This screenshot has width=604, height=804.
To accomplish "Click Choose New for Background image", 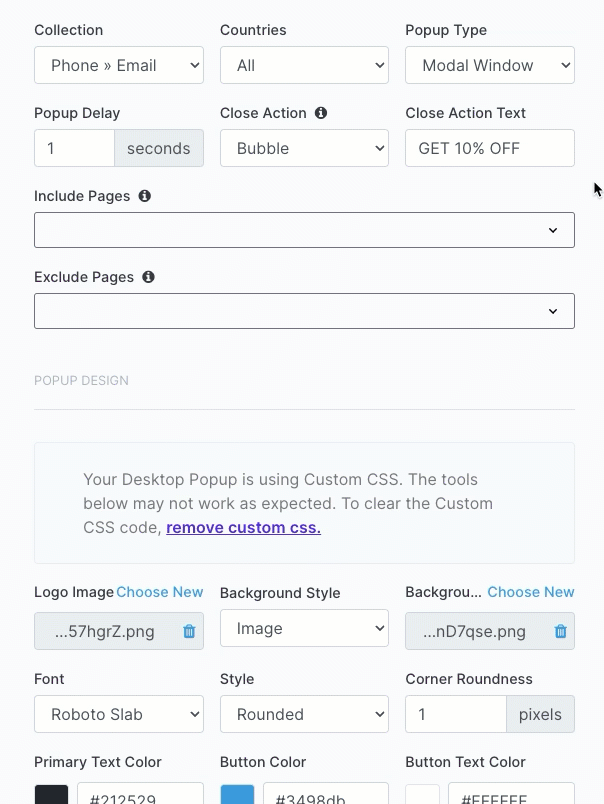I will pyautogui.click(x=531, y=592).
